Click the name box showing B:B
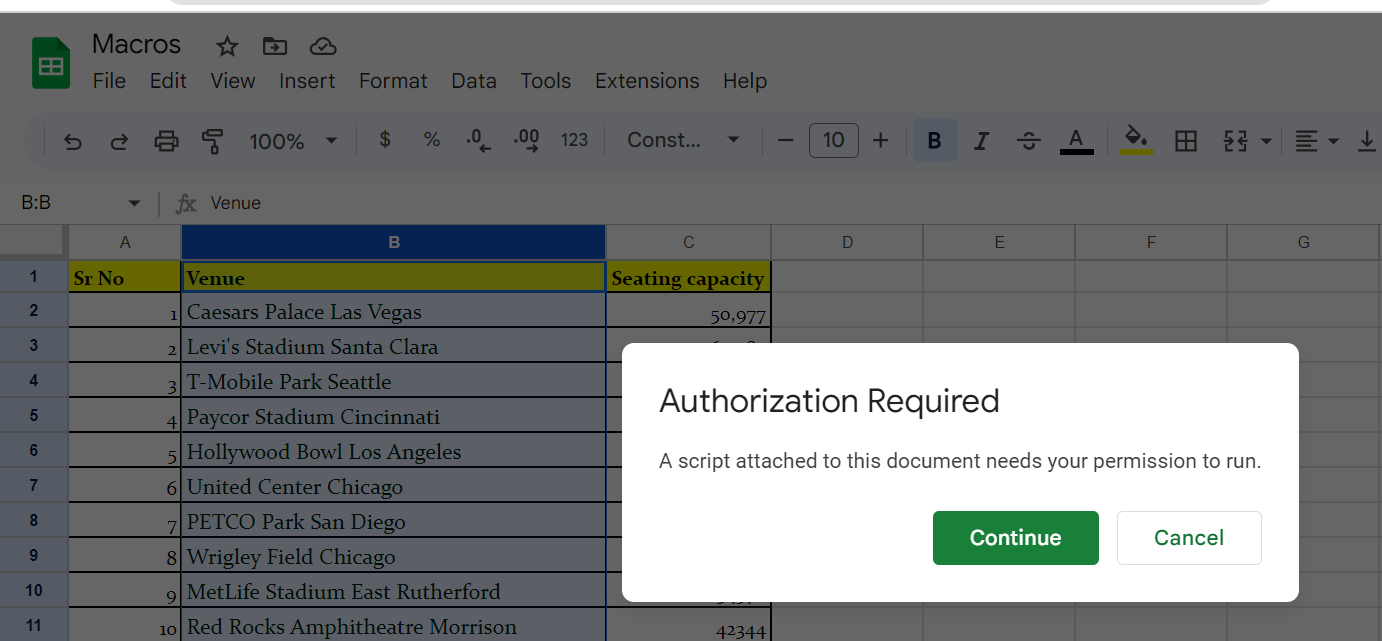The width and height of the screenshot is (1382, 641). 68,203
